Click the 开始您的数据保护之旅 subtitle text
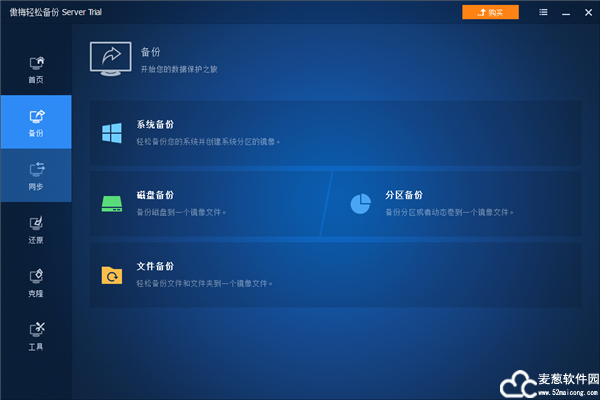Image resolution: width=600 pixels, height=400 pixels. [x=179, y=69]
